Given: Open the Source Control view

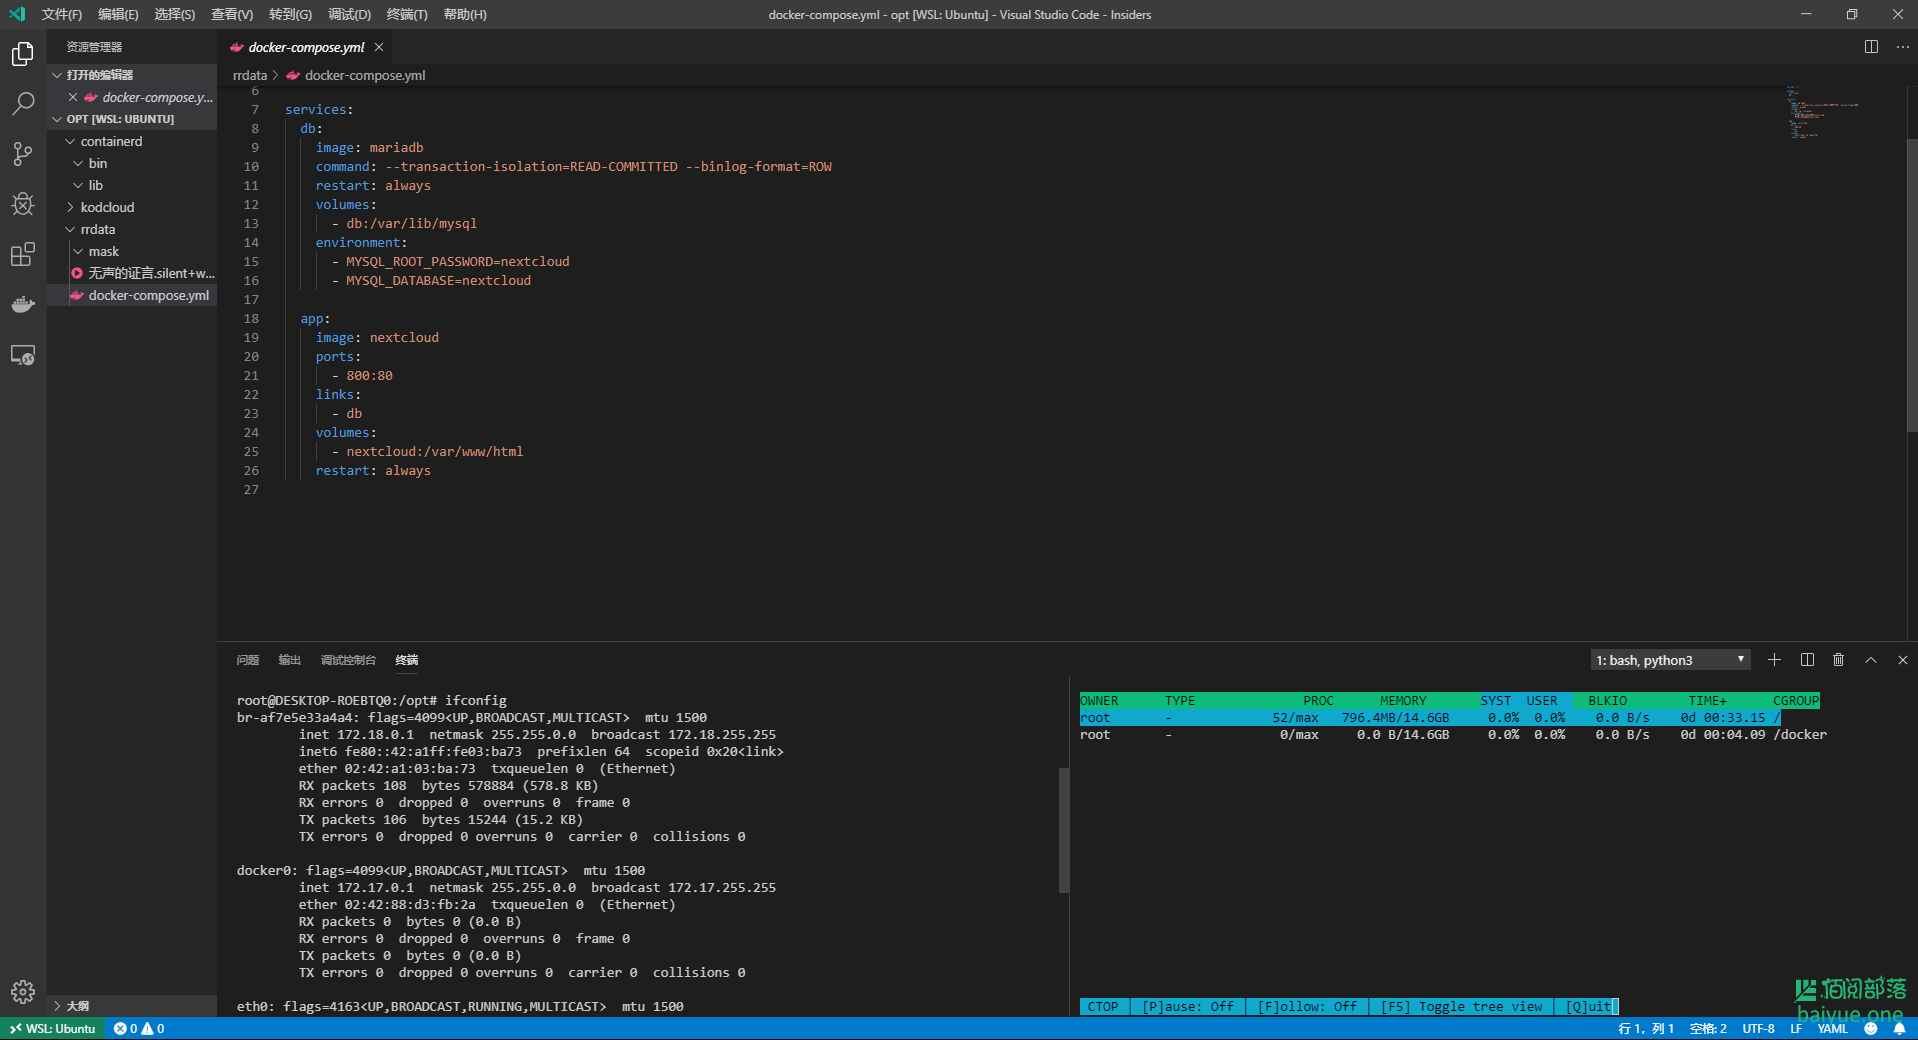Looking at the screenshot, I should click(x=23, y=154).
